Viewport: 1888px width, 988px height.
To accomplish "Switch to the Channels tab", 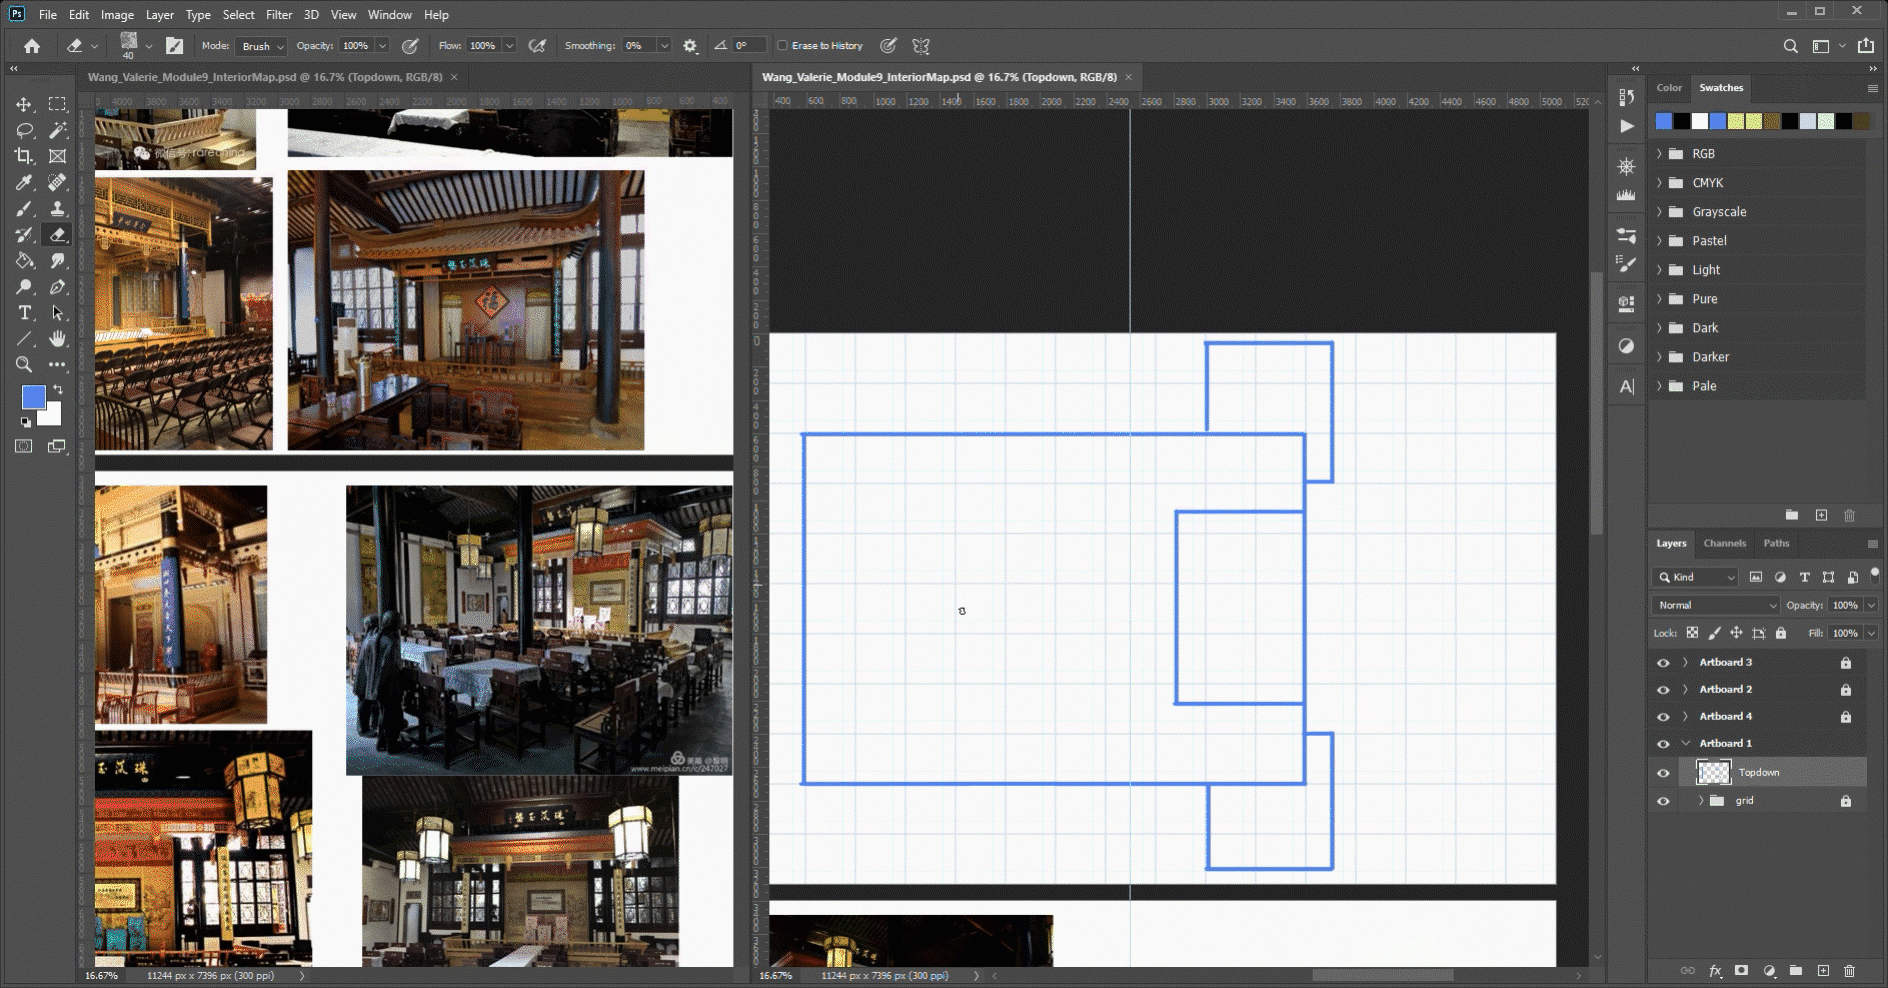I will coord(1724,543).
